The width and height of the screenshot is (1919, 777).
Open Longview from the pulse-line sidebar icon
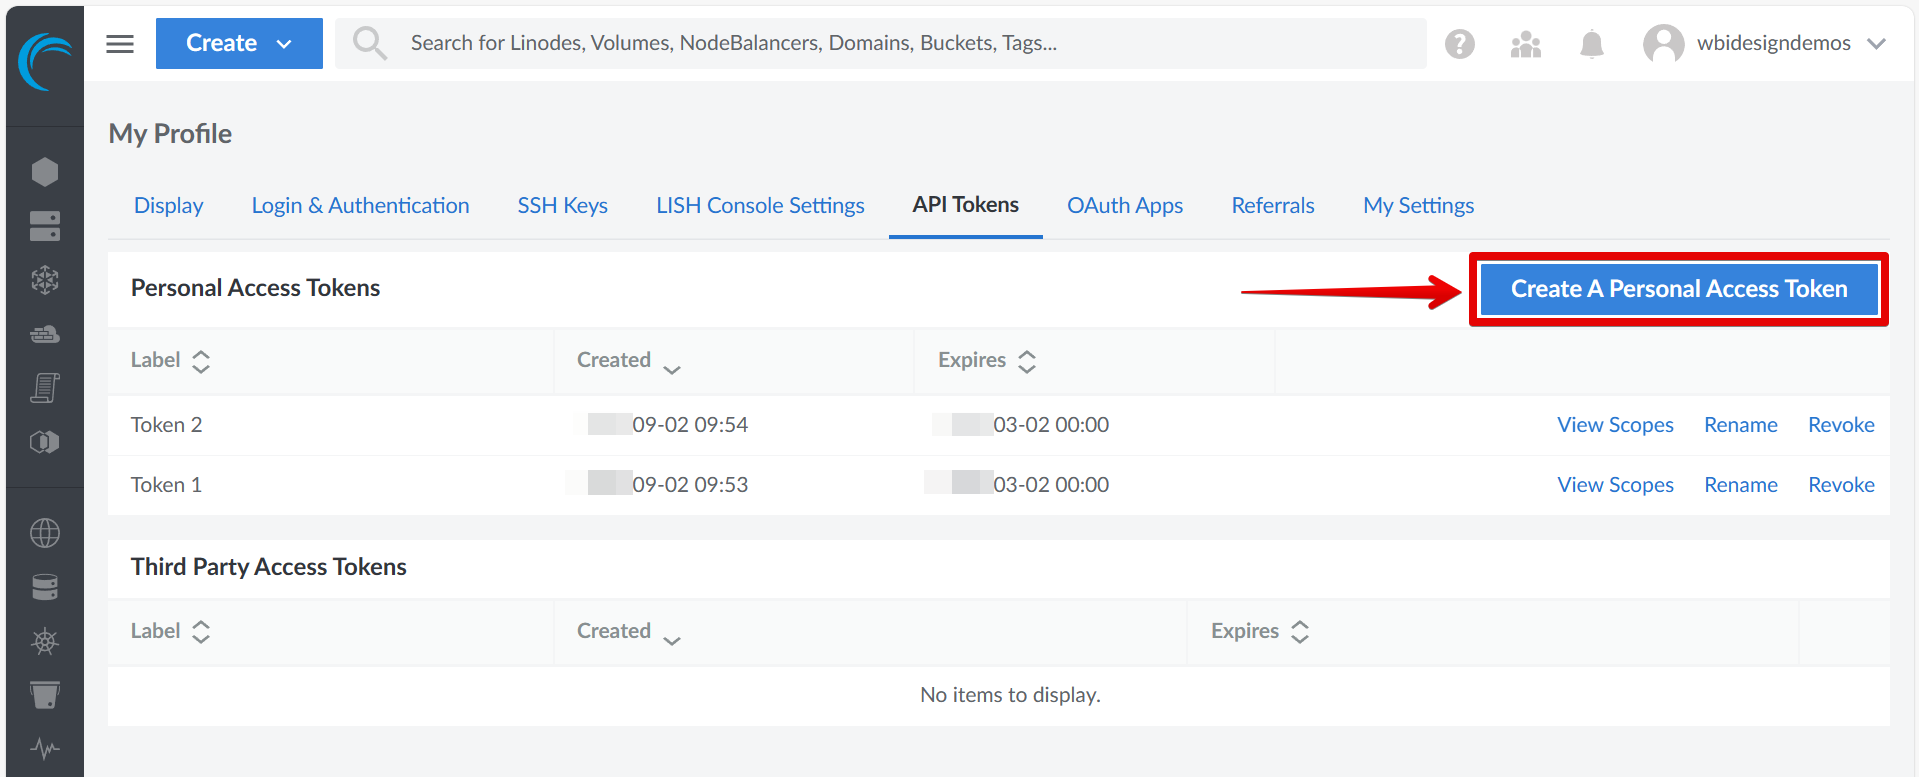pos(45,748)
